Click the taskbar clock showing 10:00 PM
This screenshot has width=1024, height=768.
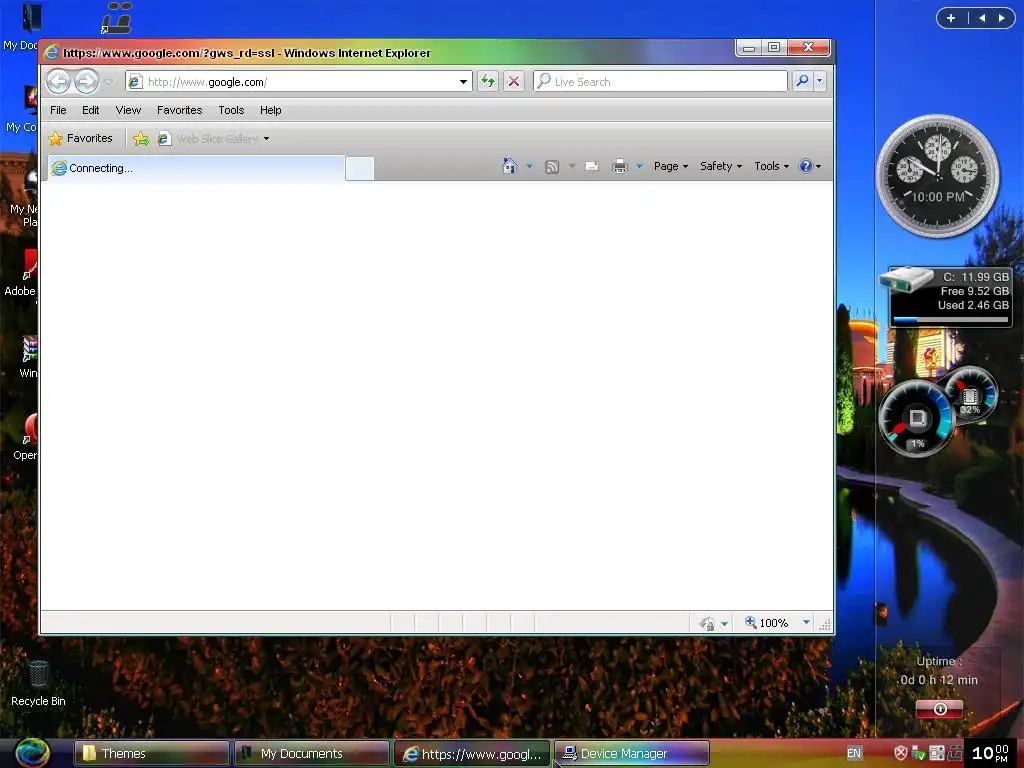point(990,754)
